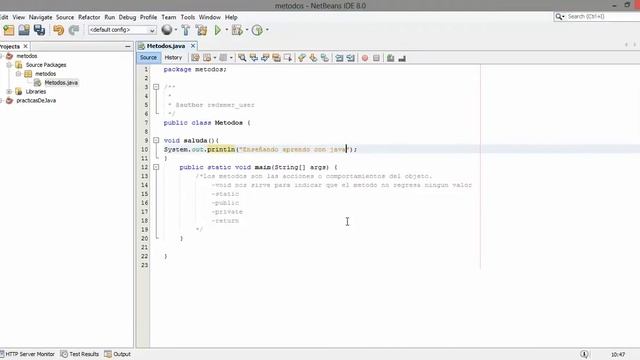Click the Comment icon in editor toolbar
Viewport: 640px width, 360px height.
390,58
